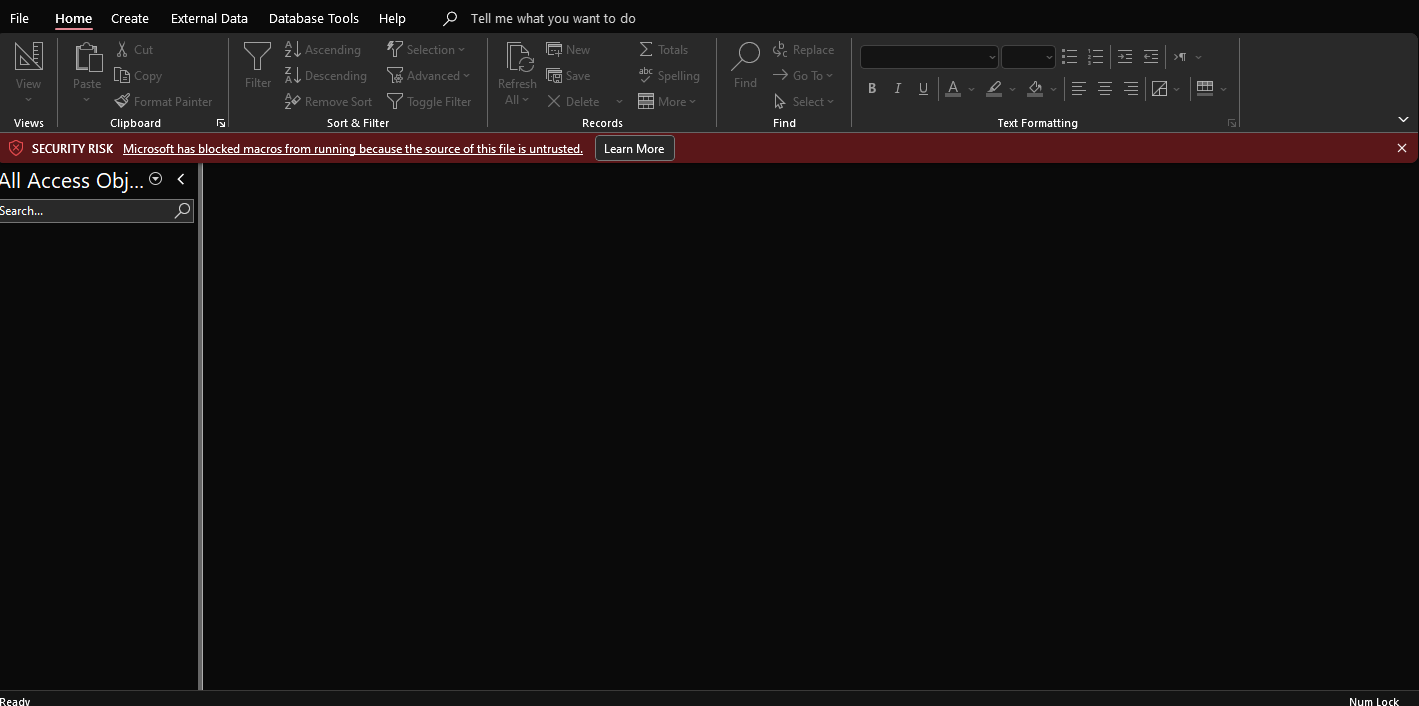Click the Toggle Filter button
The image size is (1419, 706).
click(x=429, y=101)
